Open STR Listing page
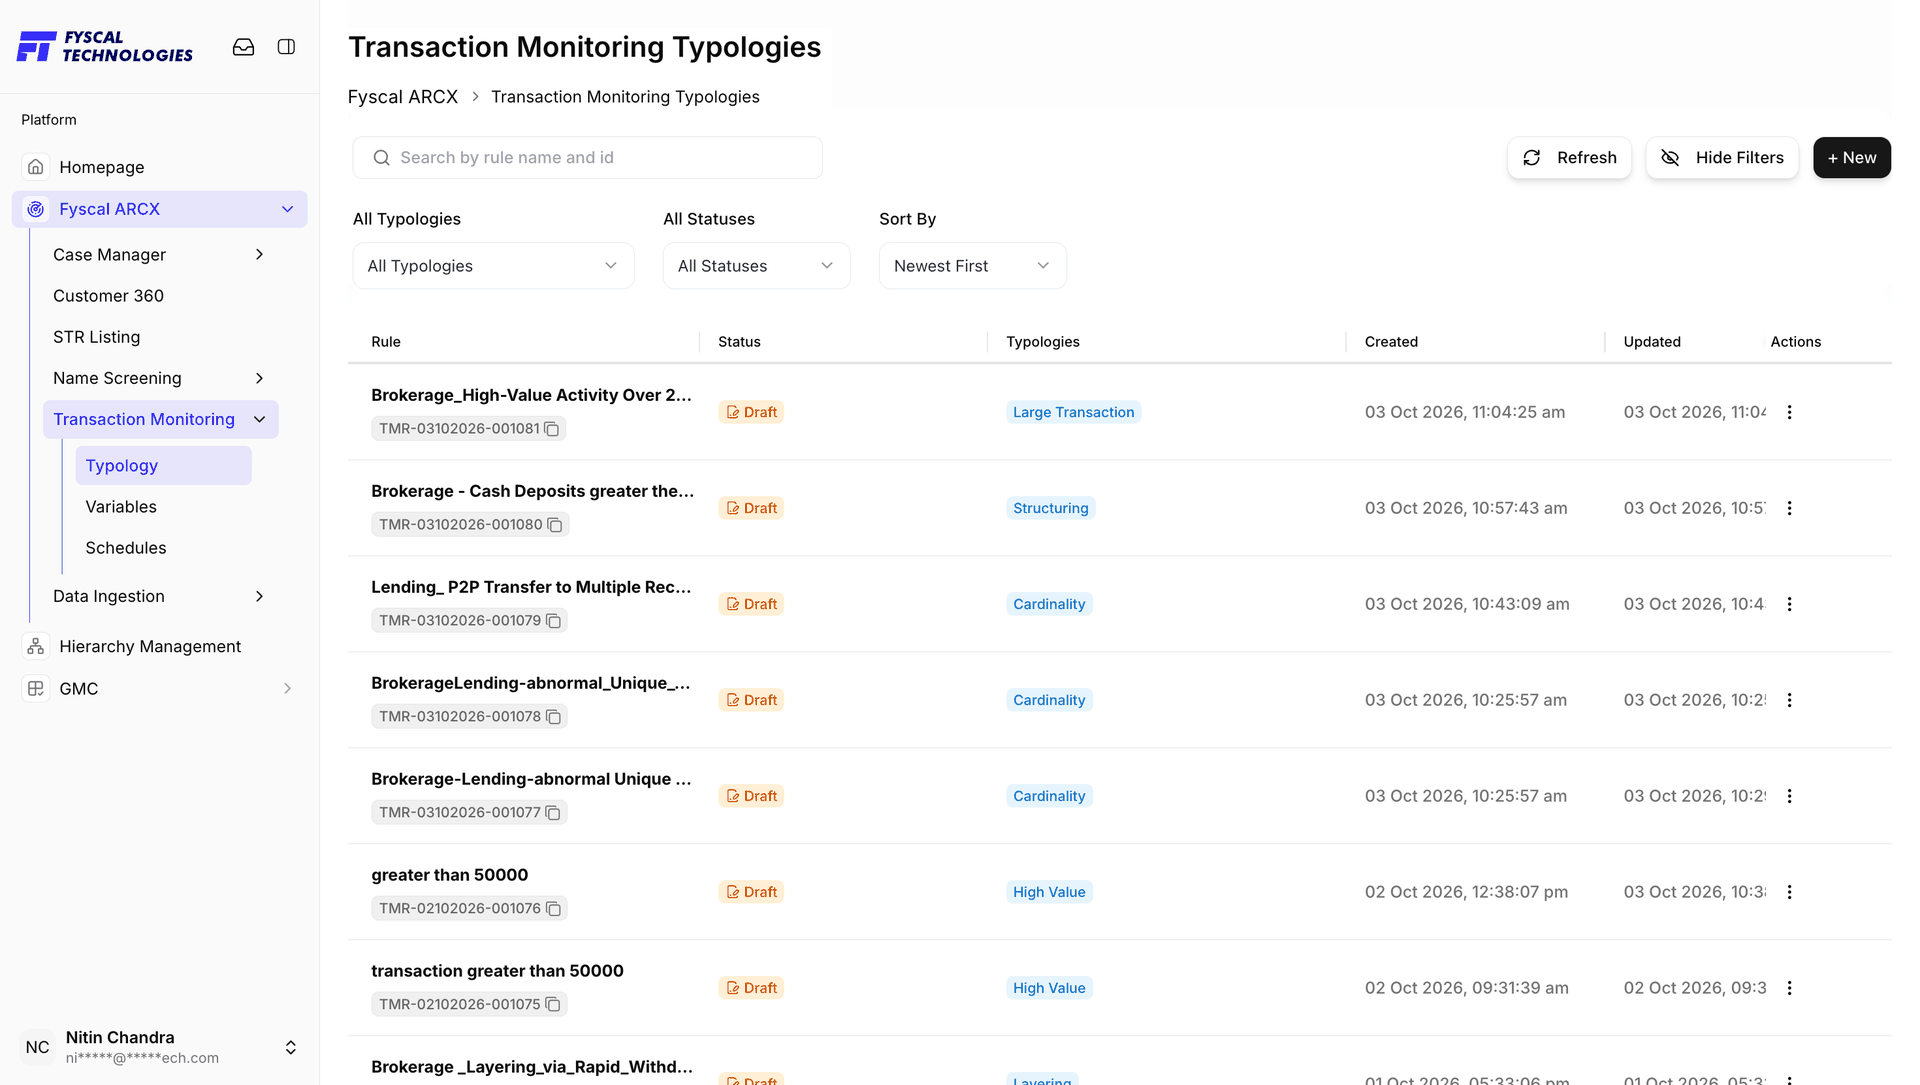 coord(96,337)
